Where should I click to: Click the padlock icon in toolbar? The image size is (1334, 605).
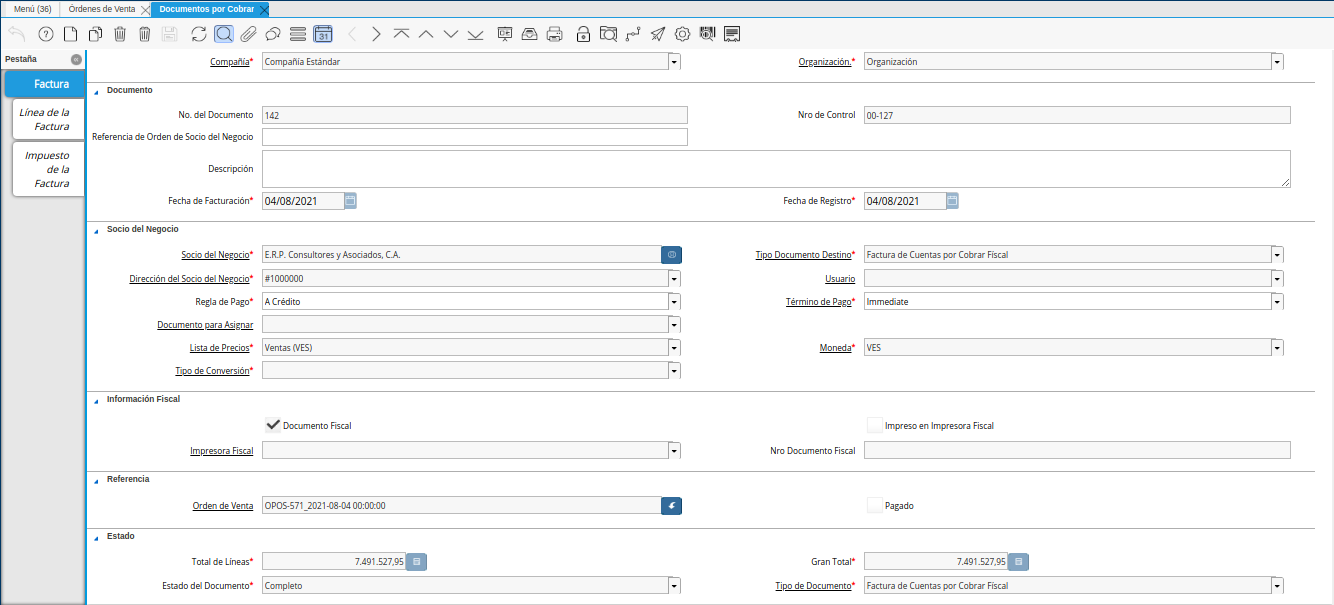583,34
